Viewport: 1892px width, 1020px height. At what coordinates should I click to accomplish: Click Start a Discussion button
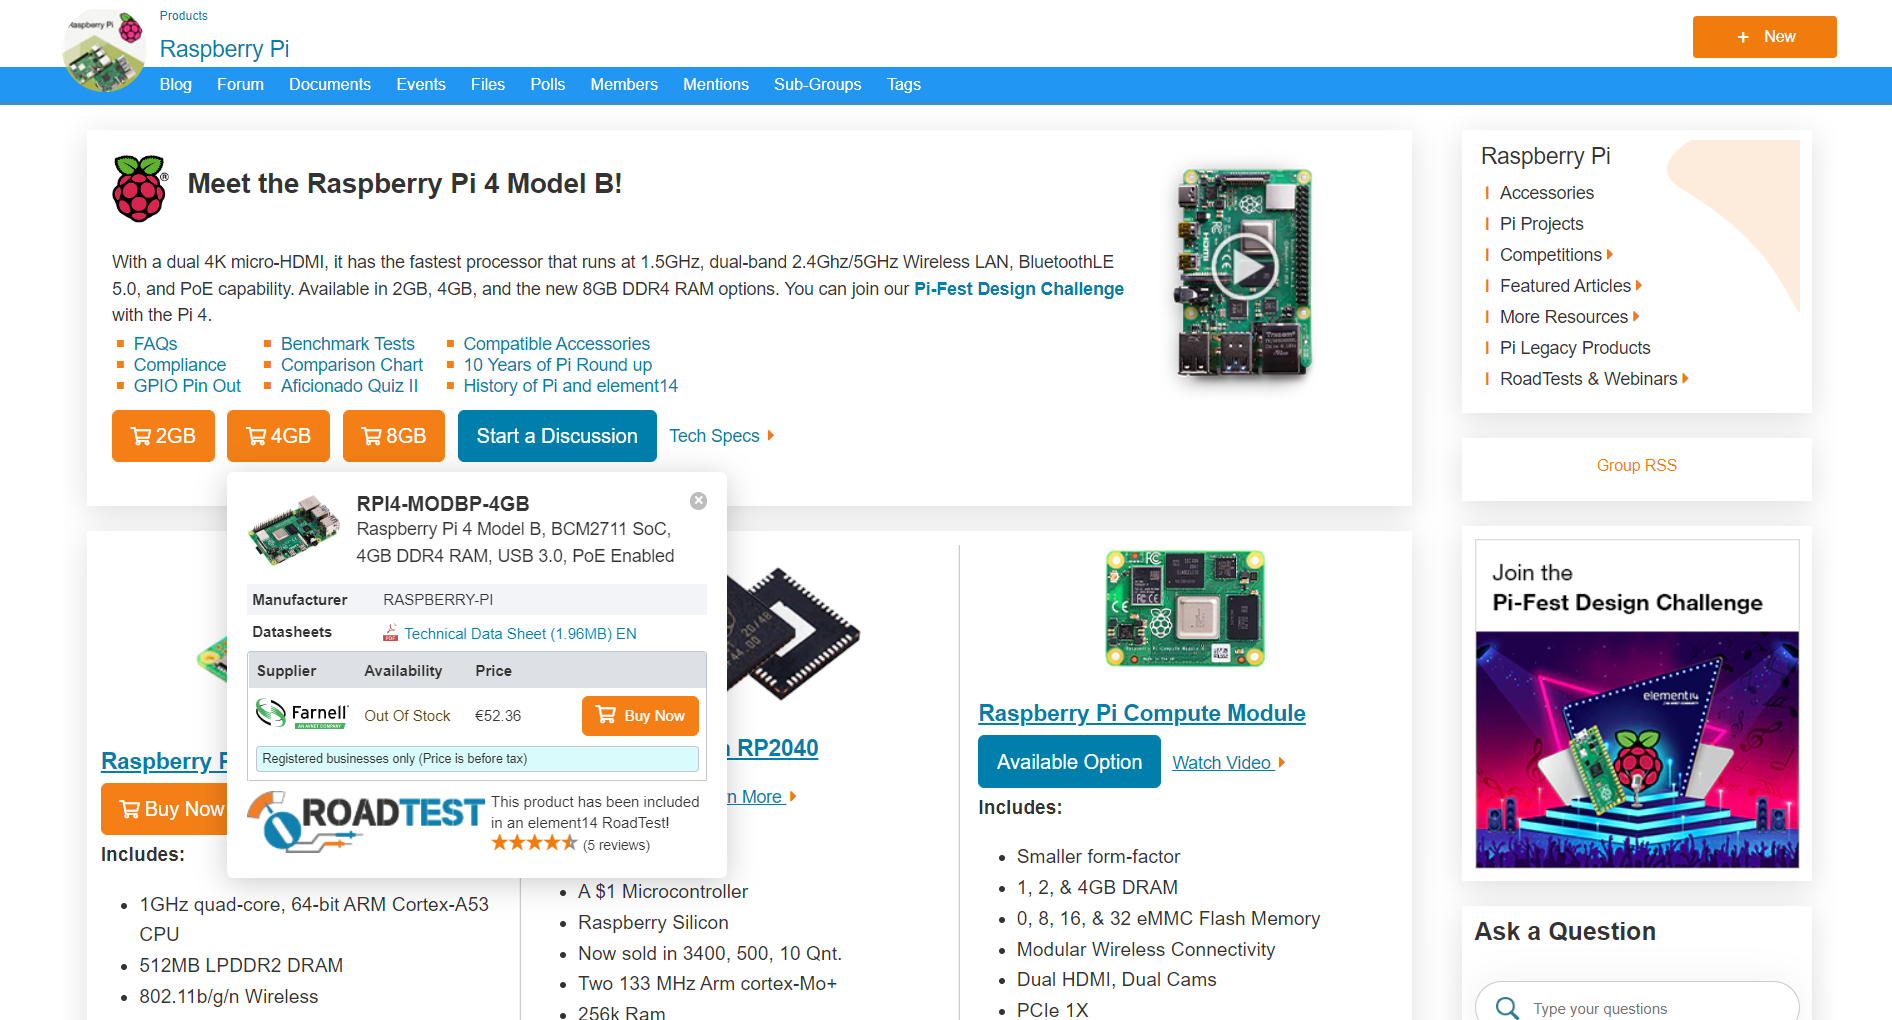click(557, 436)
